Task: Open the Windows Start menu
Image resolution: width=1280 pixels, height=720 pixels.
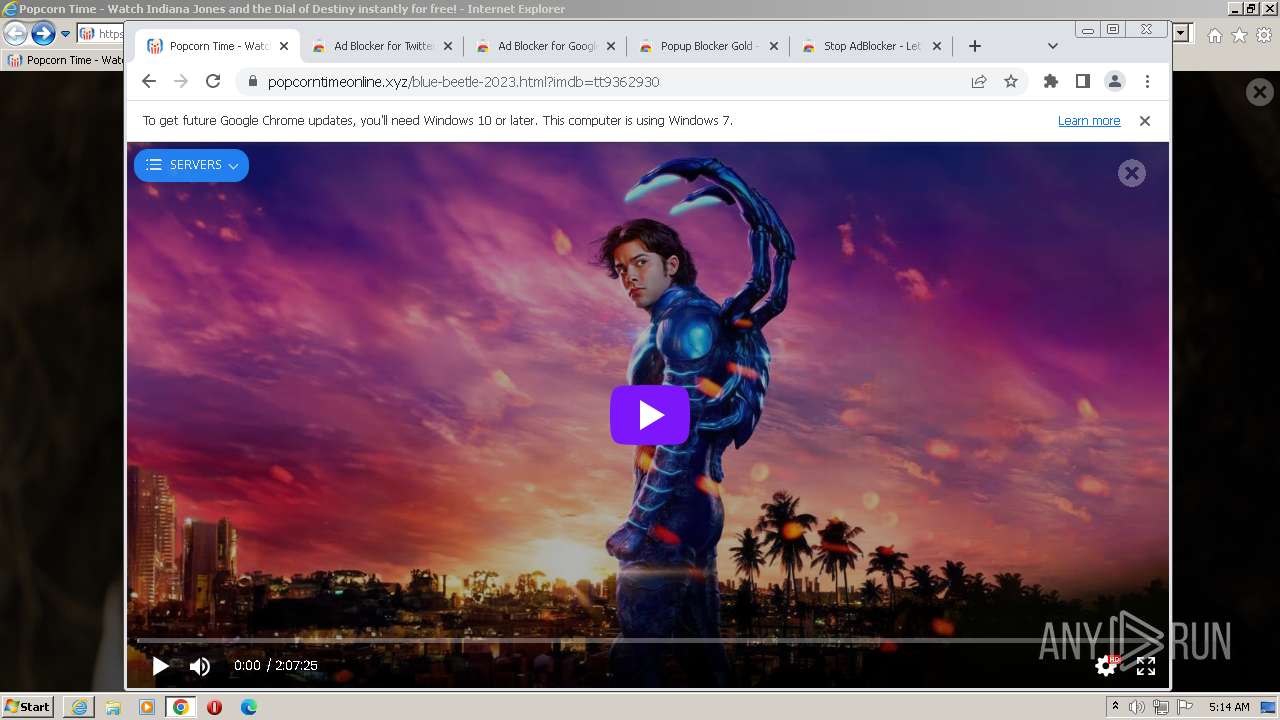Action: [27, 706]
